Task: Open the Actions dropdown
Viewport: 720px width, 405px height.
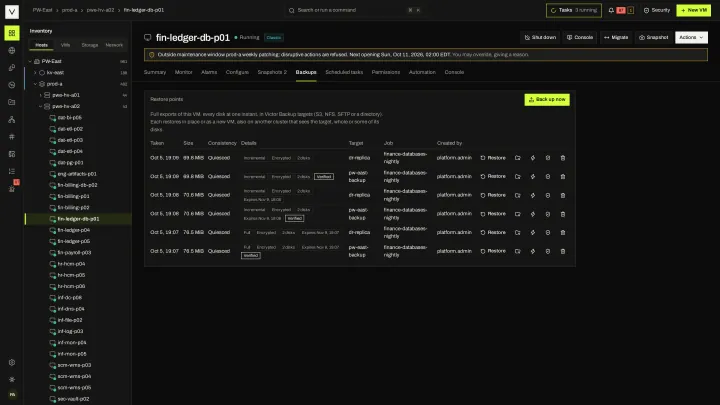Action: 691,37
